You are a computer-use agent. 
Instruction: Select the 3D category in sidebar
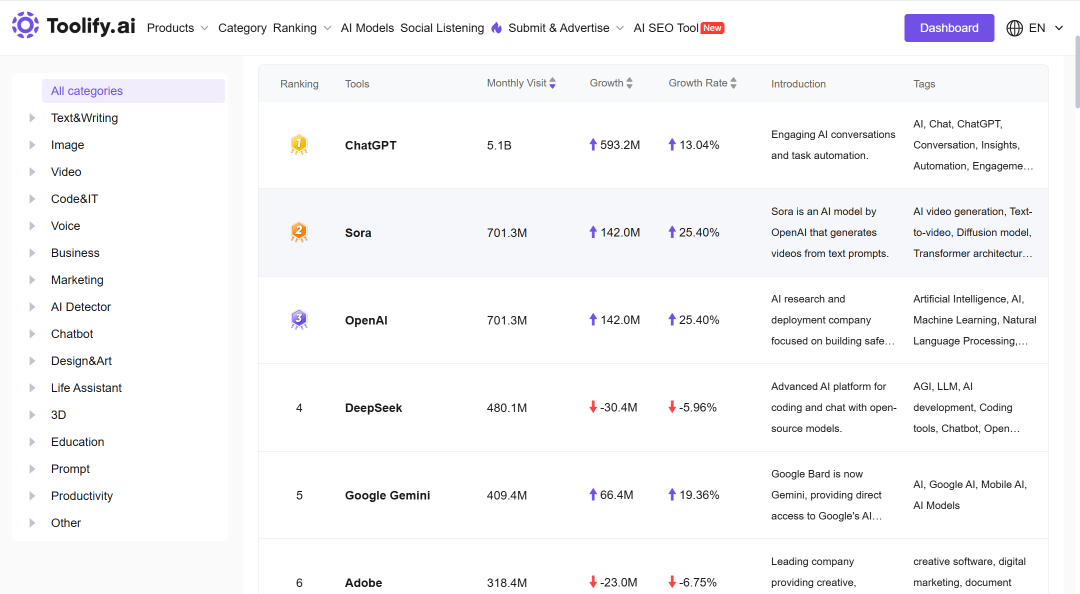tap(59, 415)
